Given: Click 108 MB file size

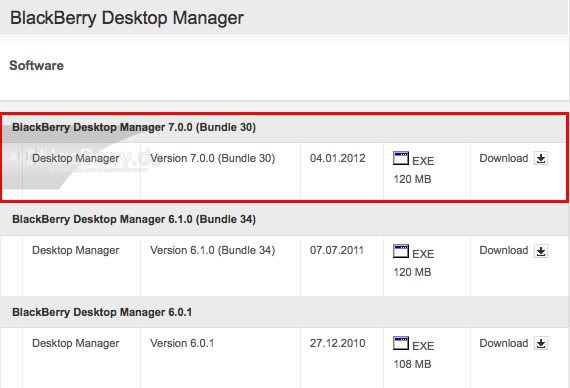Looking at the screenshot, I should 412,364.
